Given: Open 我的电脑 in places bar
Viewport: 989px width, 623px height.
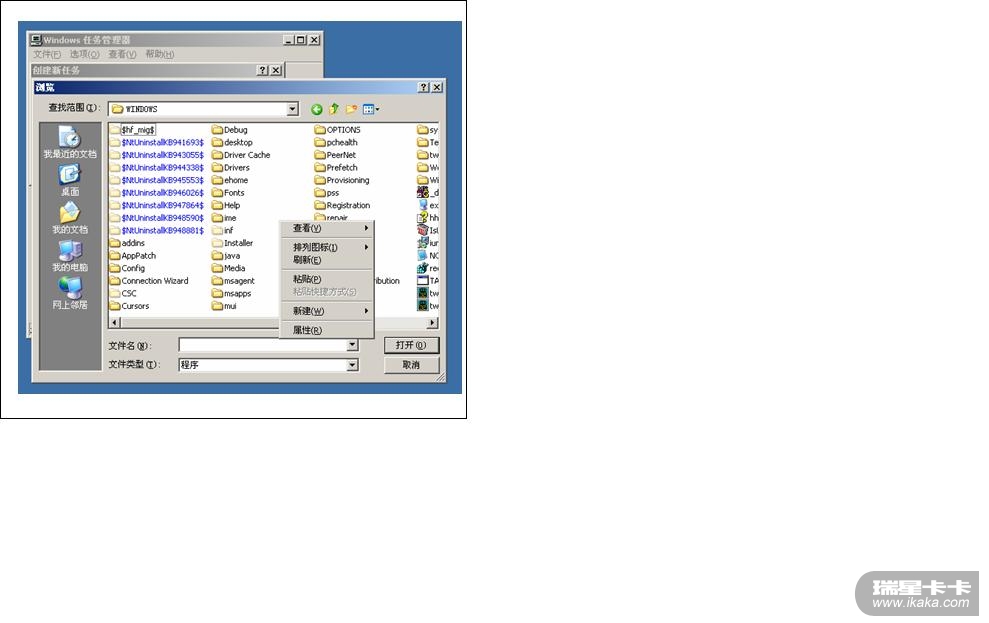Looking at the screenshot, I should 70,256.
